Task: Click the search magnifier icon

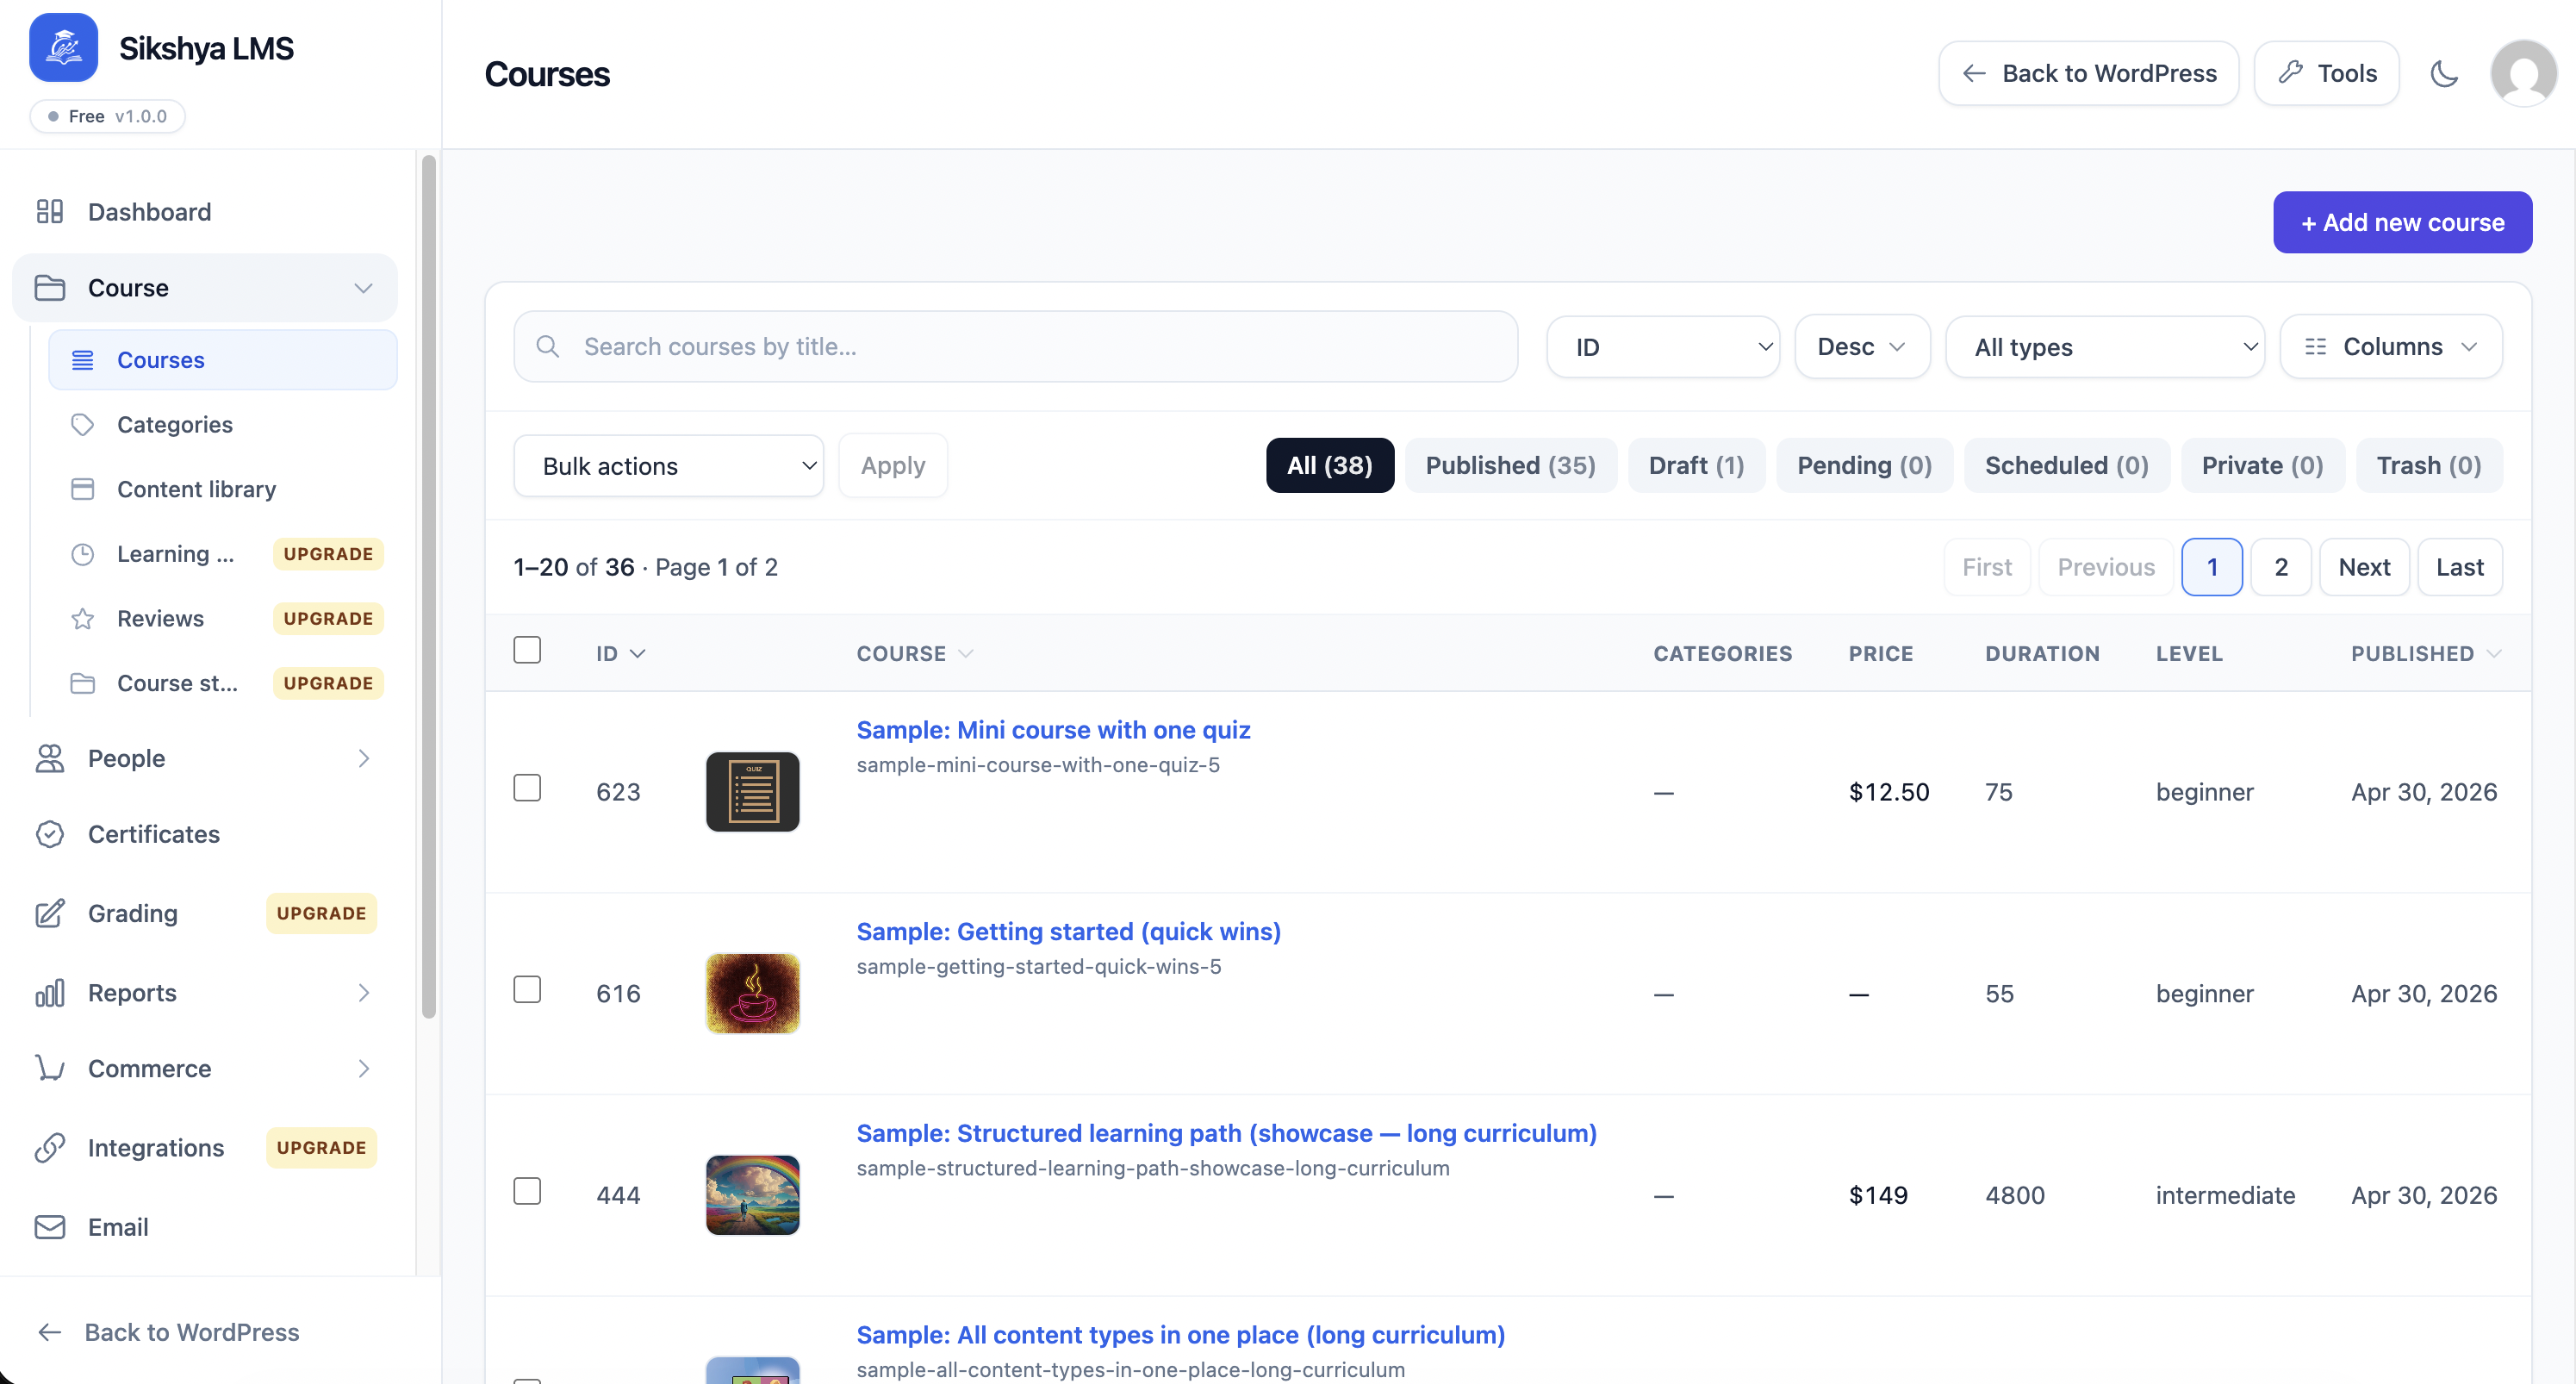Action: 547,346
